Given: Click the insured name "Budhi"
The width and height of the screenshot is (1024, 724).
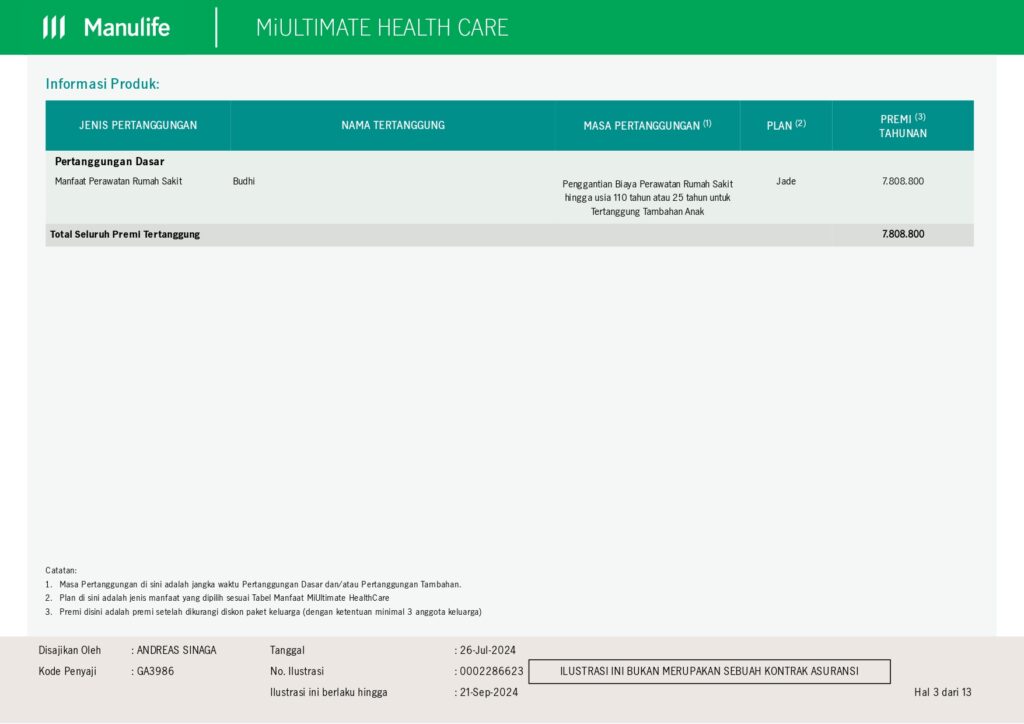Looking at the screenshot, I should click(x=244, y=181).
